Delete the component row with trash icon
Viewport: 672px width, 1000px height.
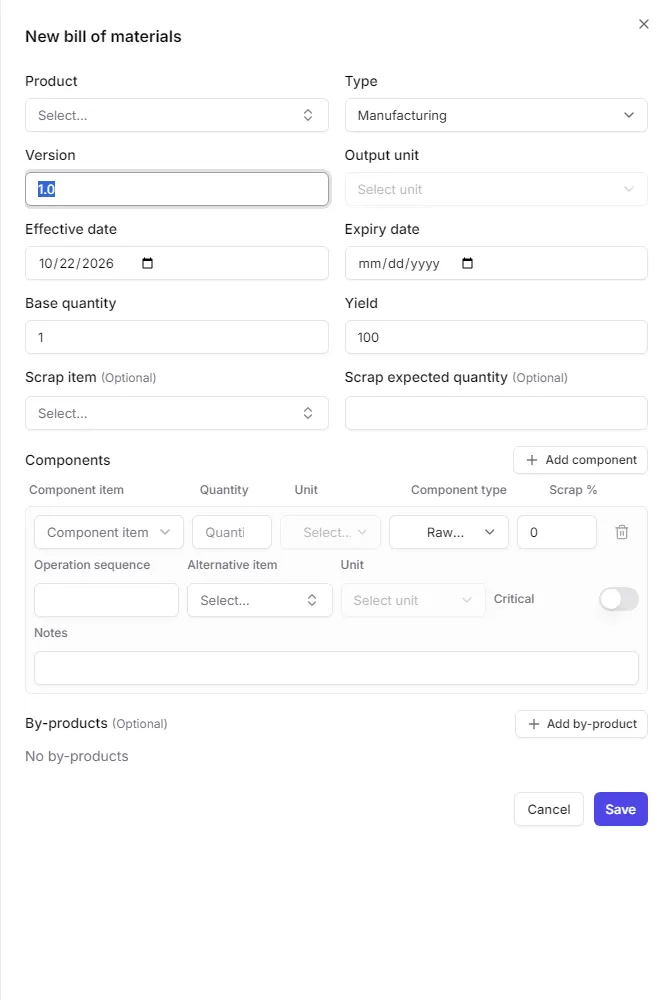(x=622, y=532)
